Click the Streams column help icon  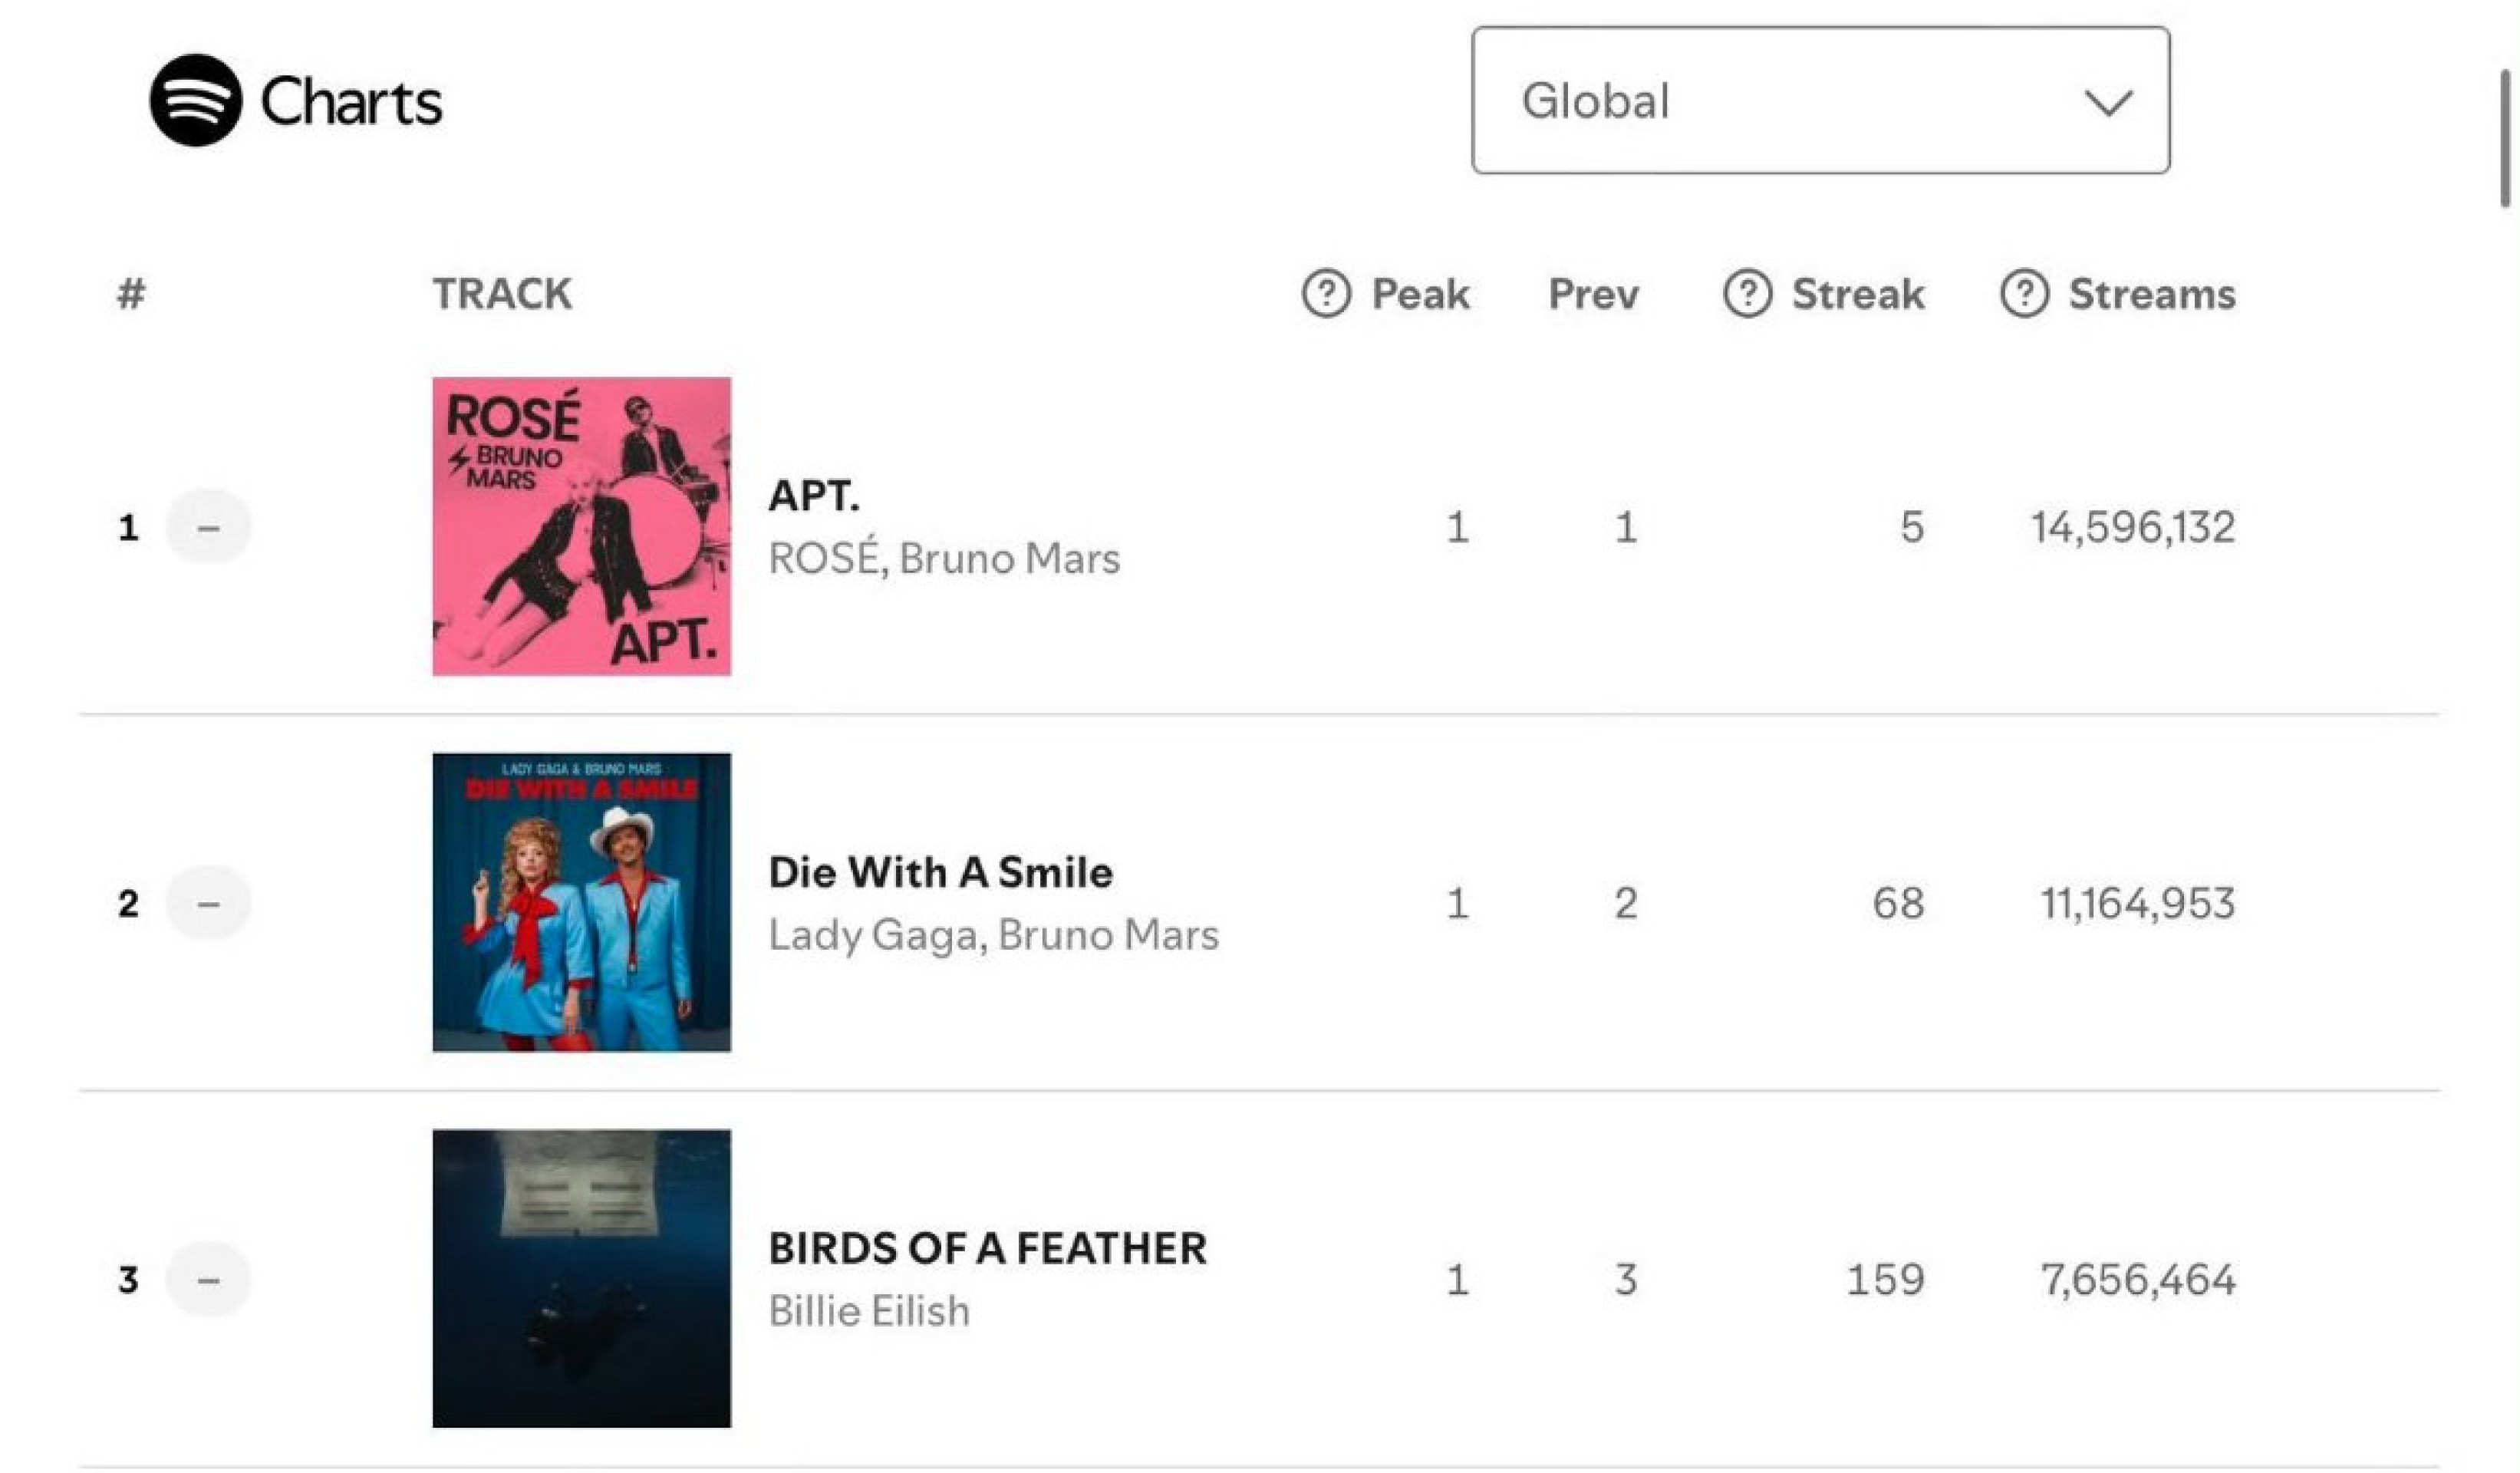coord(2024,295)
